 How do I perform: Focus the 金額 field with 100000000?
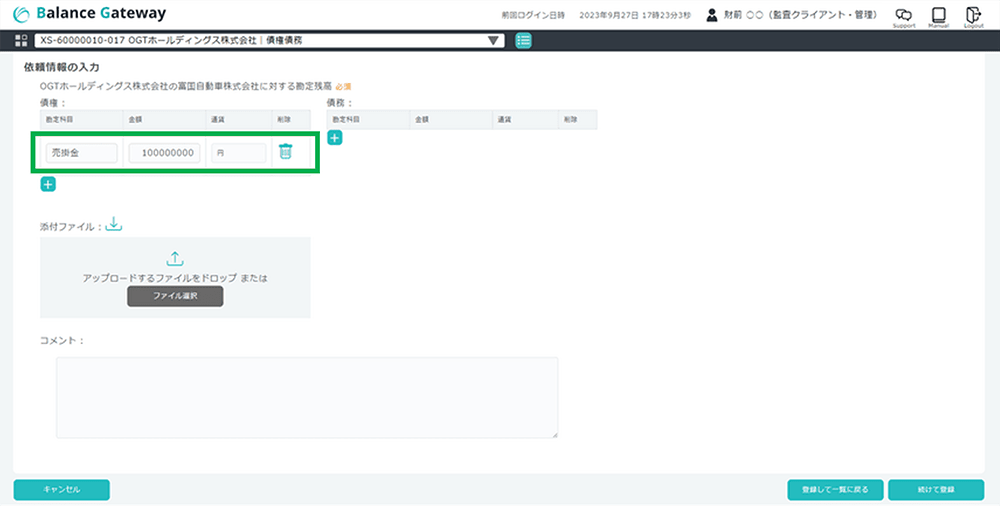tap(165, 153)
